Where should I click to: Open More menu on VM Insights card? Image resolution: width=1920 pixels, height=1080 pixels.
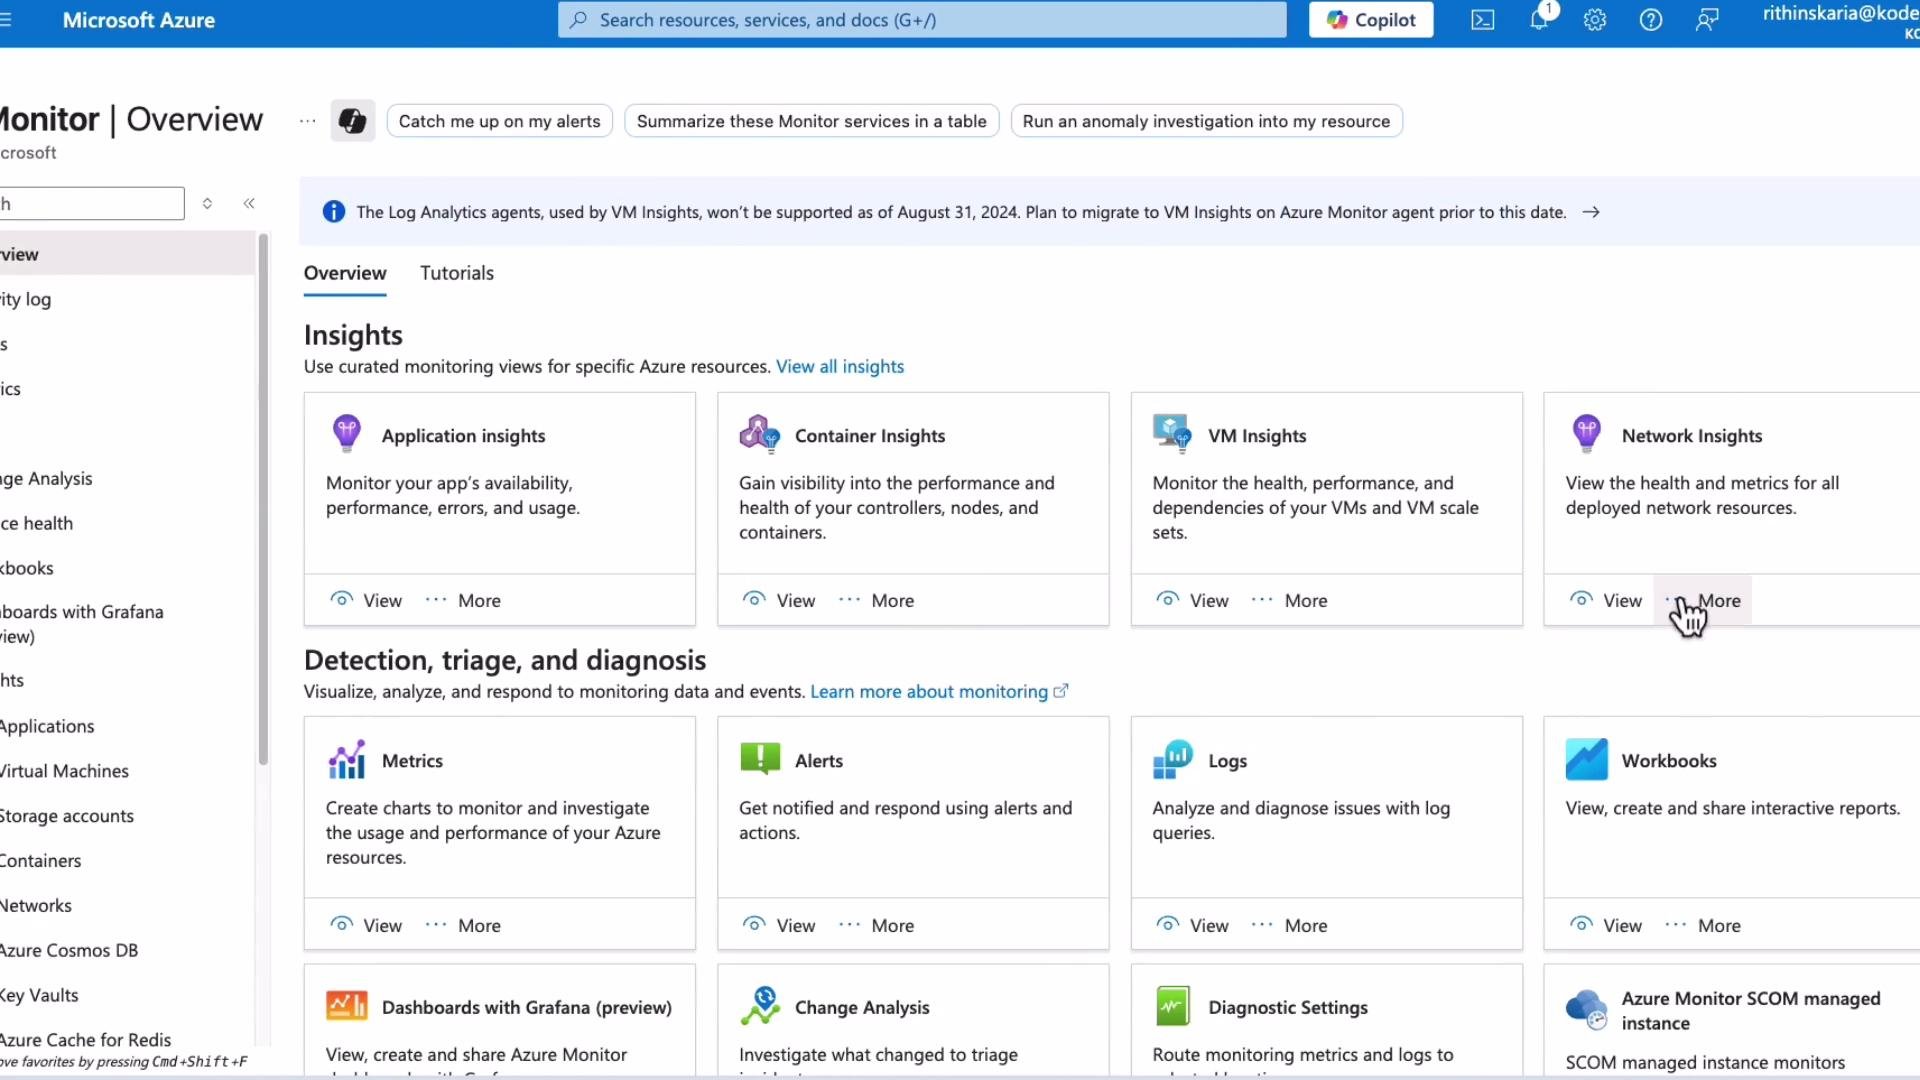tap(1289, 600)
